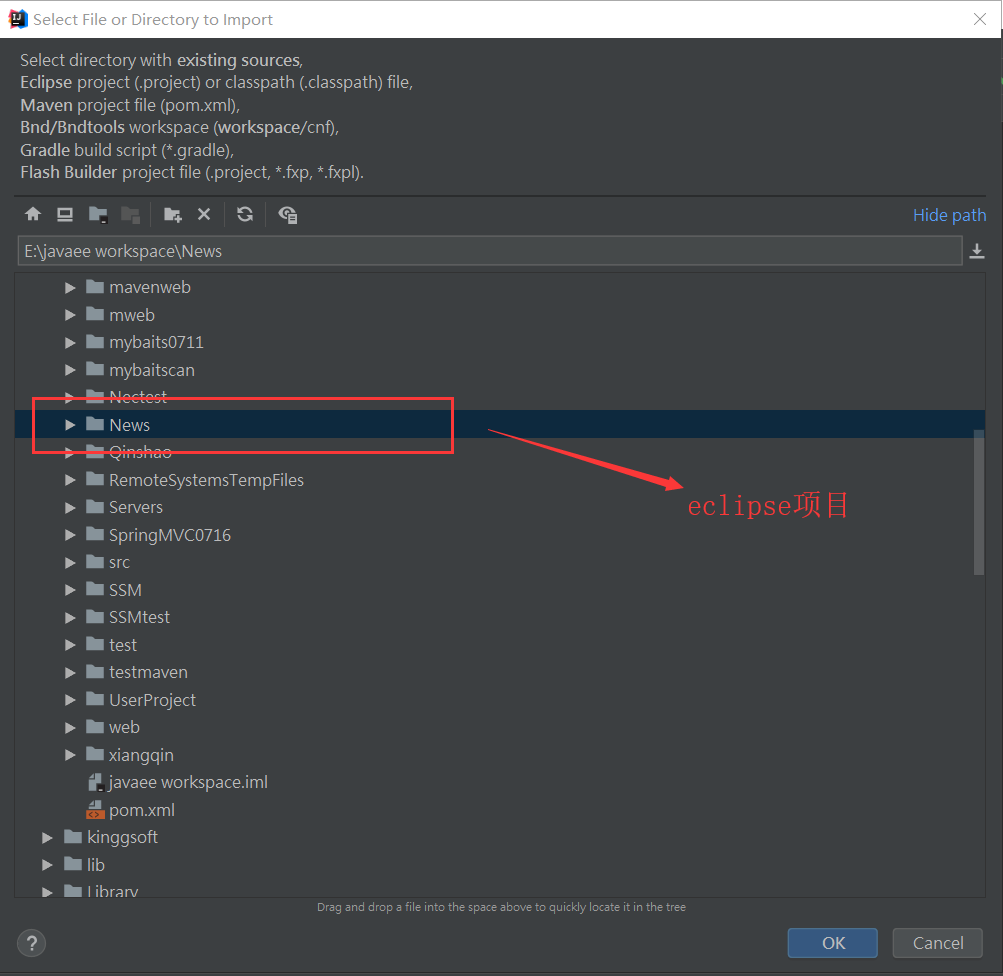Select the mybaitscan folder name

pyautogui.click(x=152, y=370)
